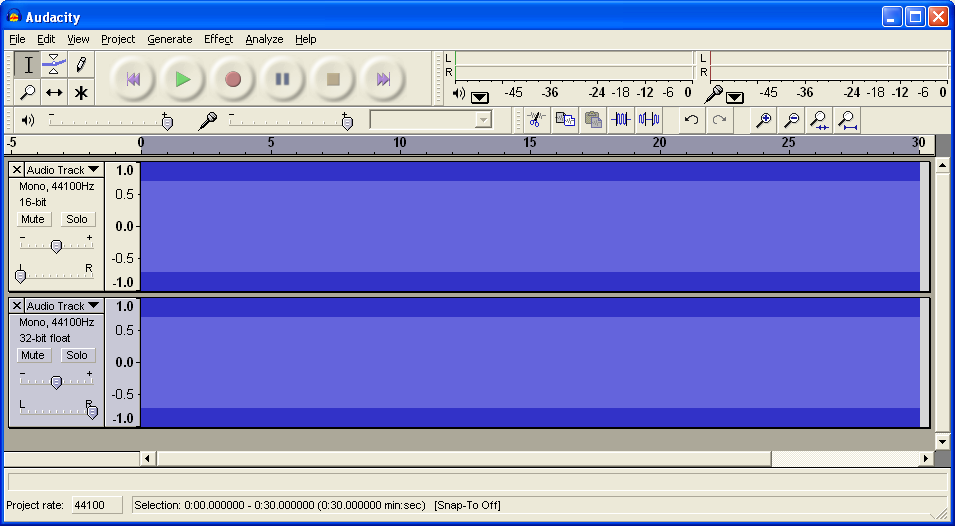The image size is (955, 526).
Task: Mute the 16-bit audio track
Action: 33,219
